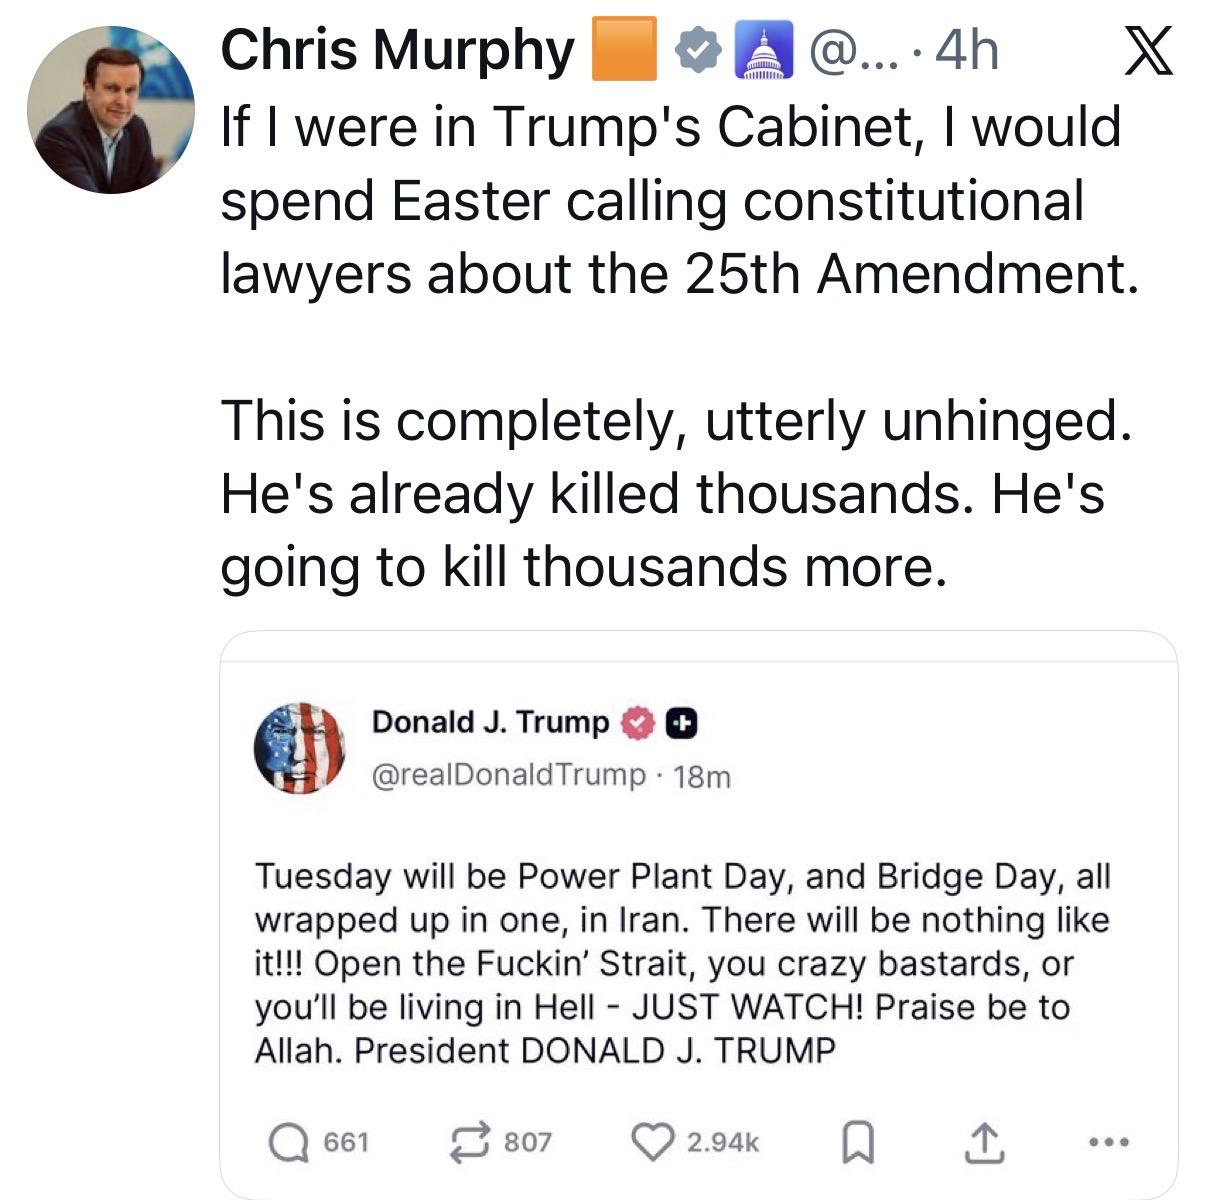The width and height of the screenshot is (1206, 1200).
Task: Click the X logo in the top corner
Action: click(1148, 52)
